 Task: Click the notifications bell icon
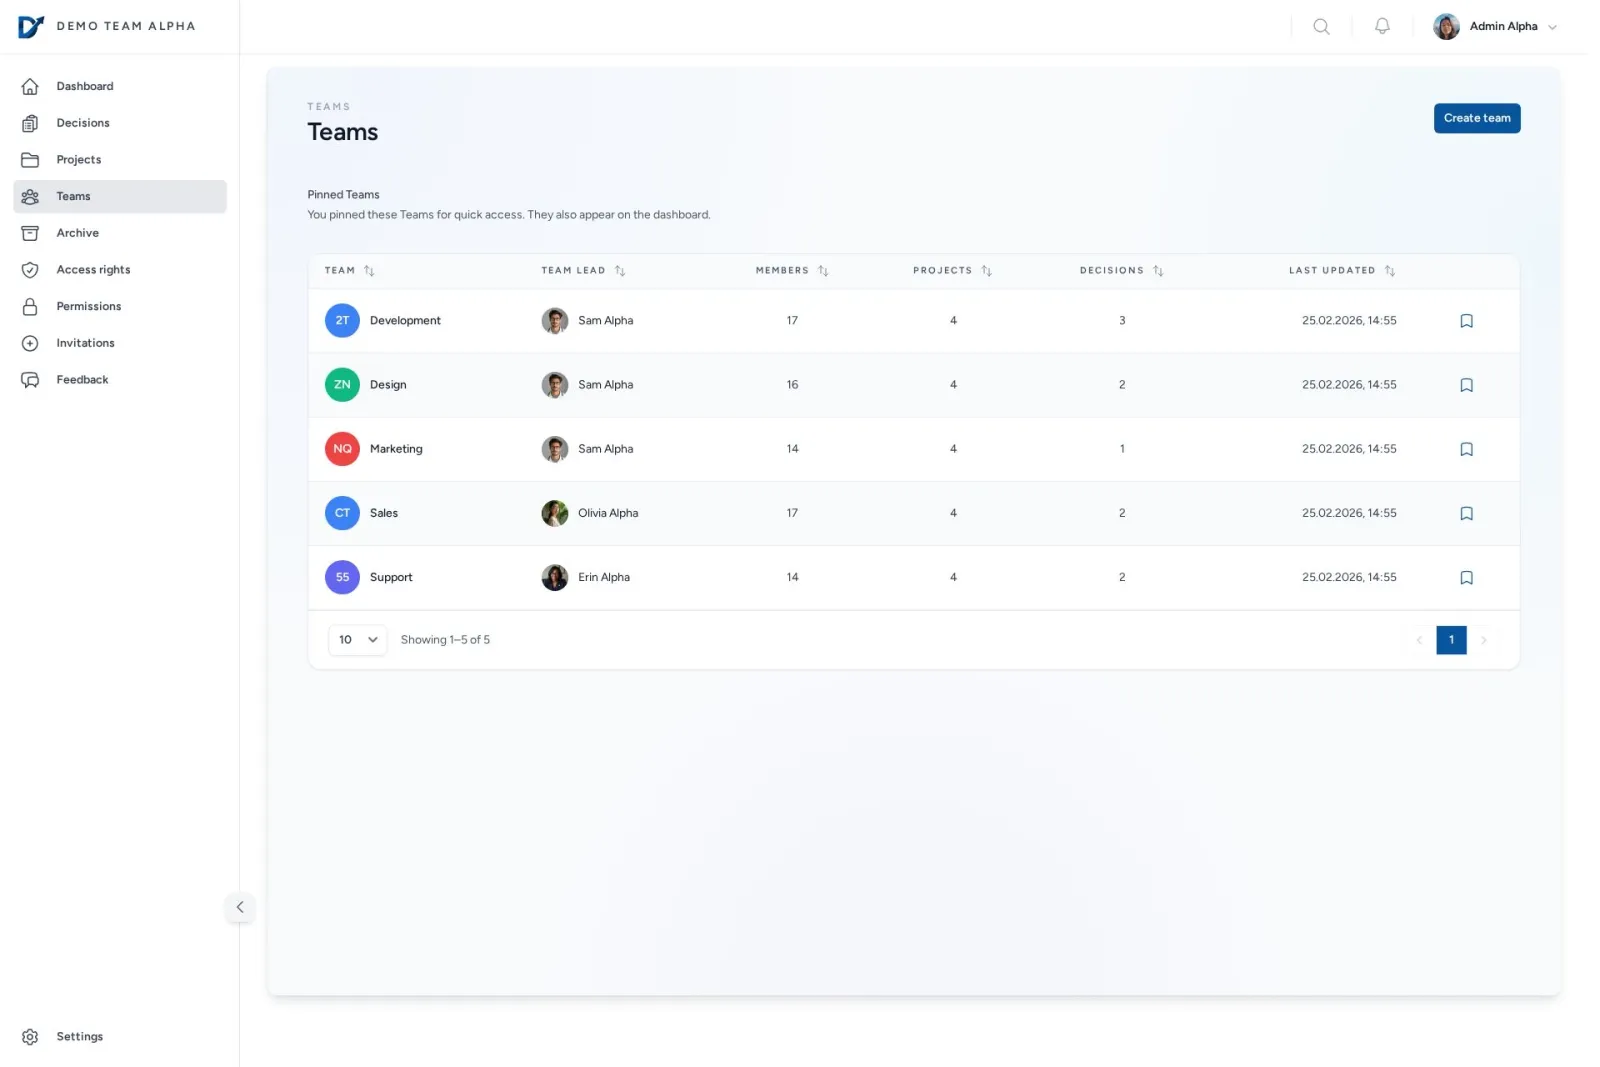point(1381,26)
